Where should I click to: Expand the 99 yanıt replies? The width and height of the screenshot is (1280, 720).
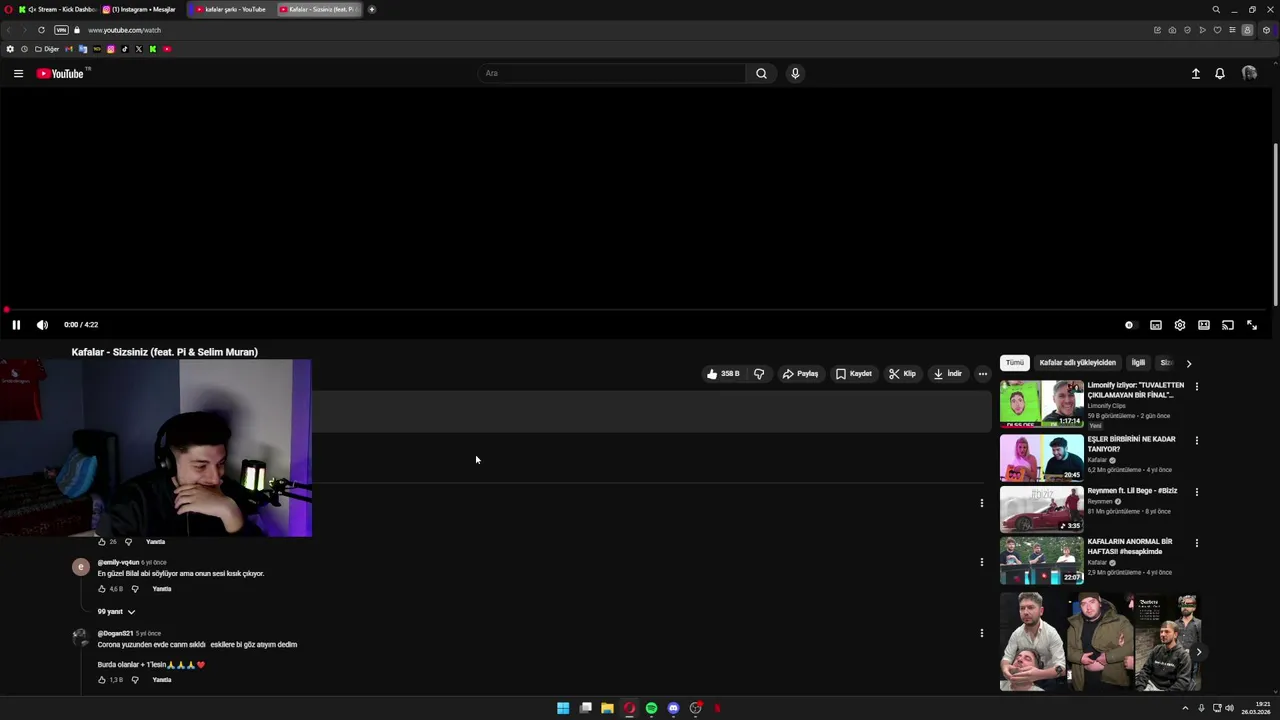(x=116, y=612)
